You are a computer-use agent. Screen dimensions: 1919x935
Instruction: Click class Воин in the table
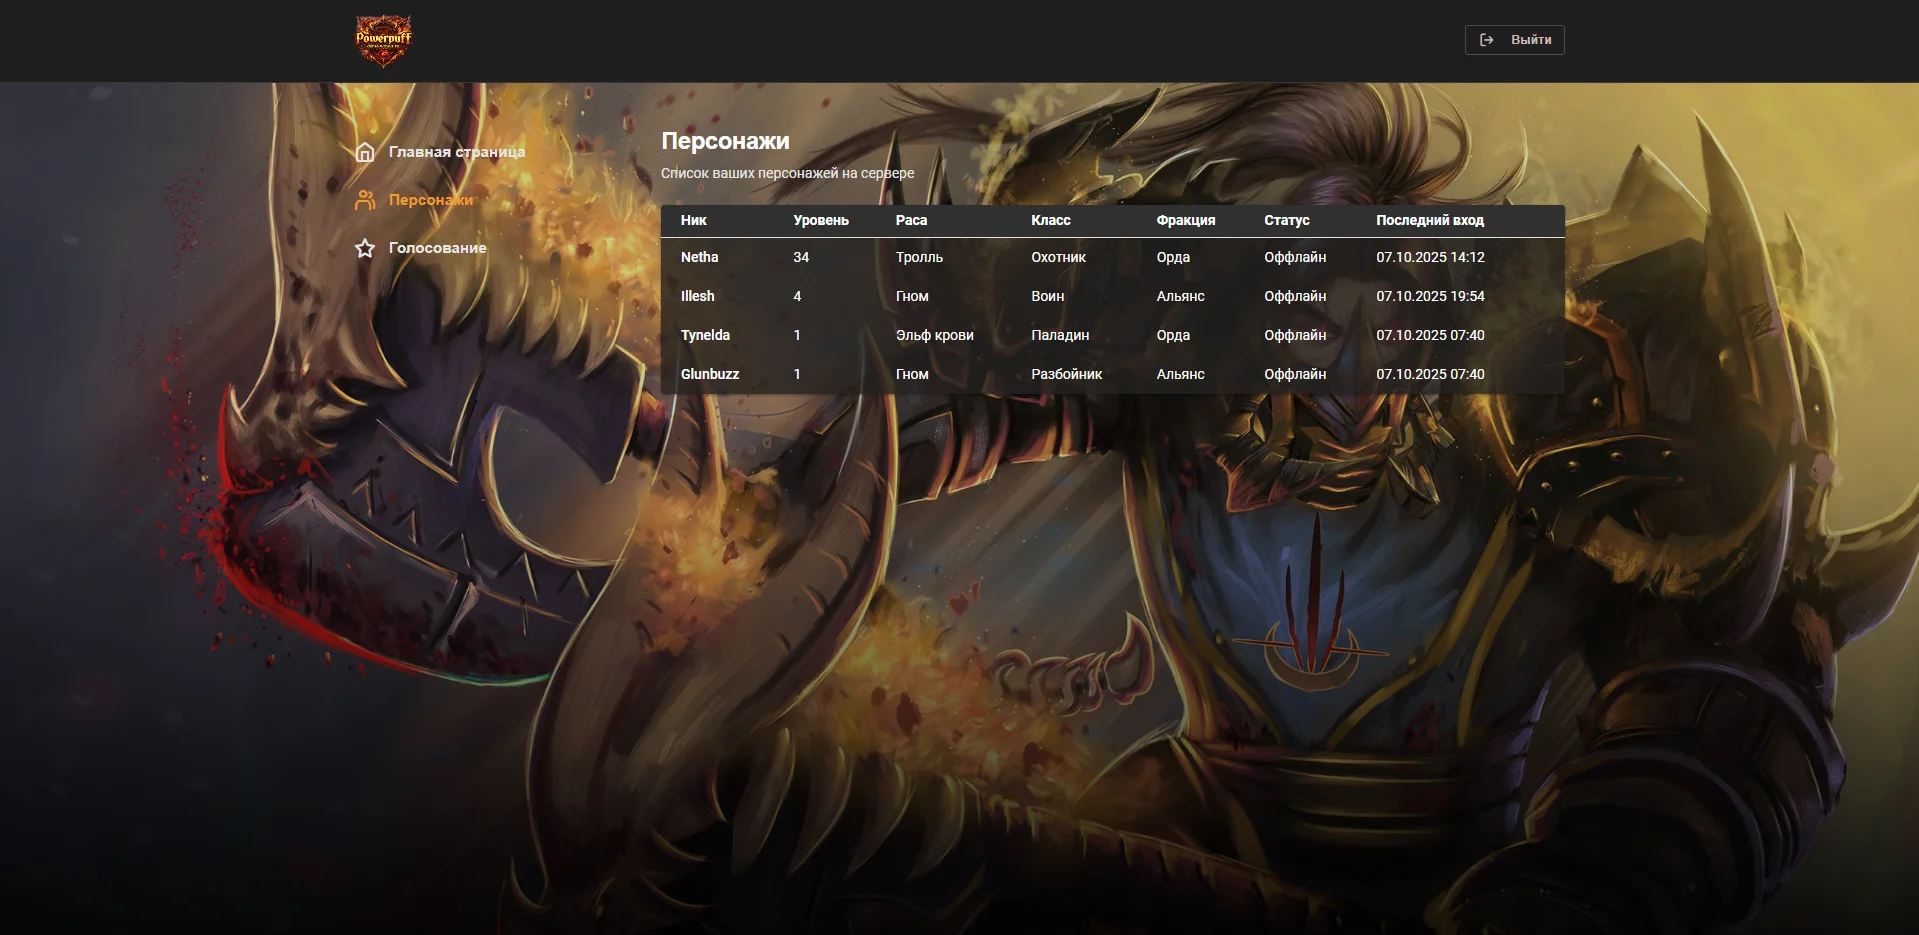pos(1048,296)
